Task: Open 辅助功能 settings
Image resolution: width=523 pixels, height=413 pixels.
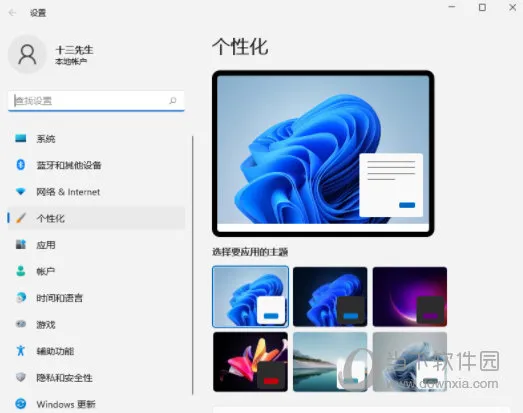Action: coord(96,351)
